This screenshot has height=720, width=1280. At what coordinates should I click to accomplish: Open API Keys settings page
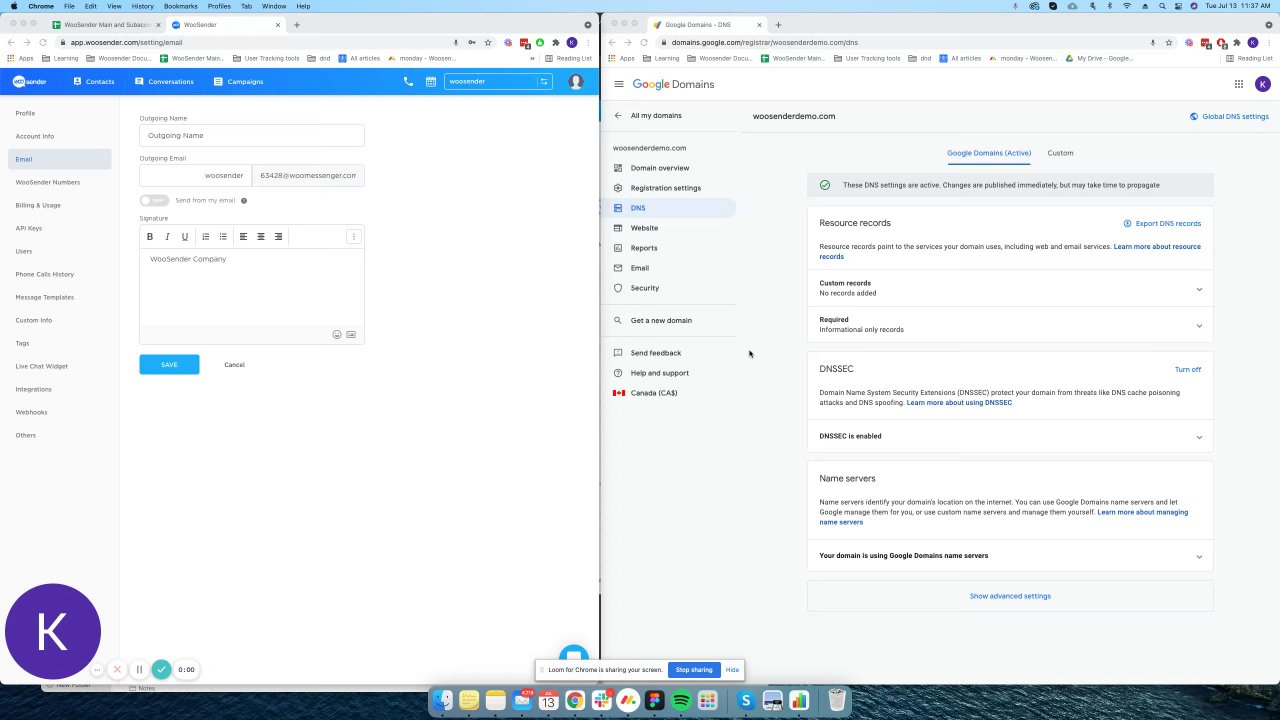pos(29,228)
